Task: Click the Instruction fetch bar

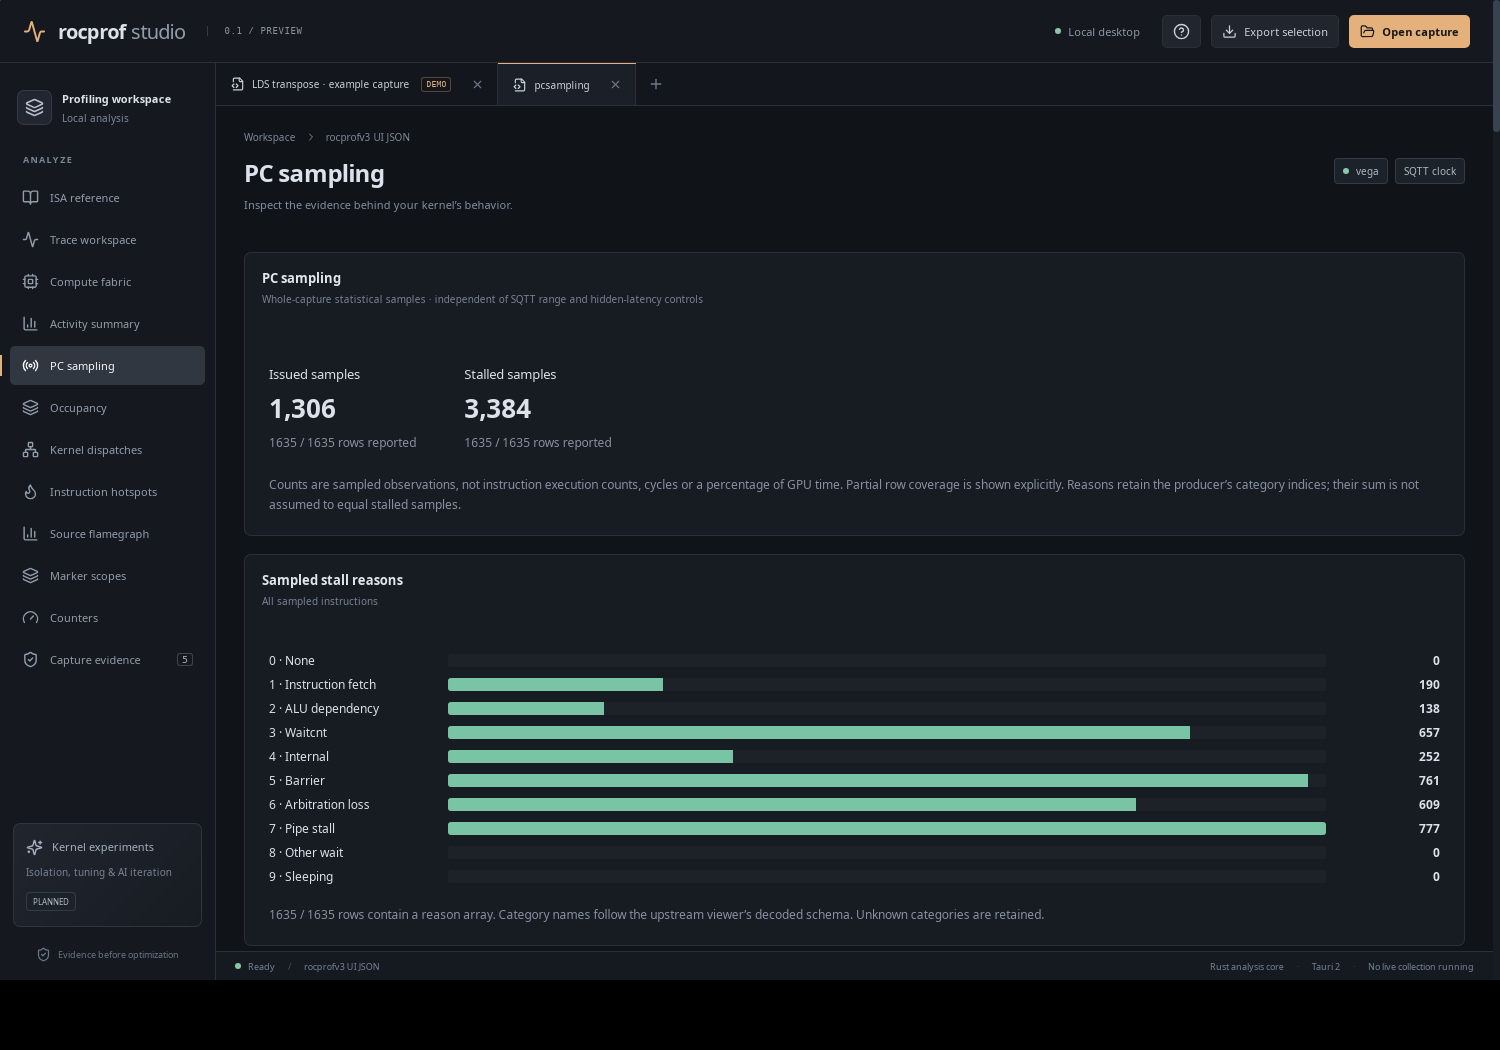Action: [x=555, y=684]
